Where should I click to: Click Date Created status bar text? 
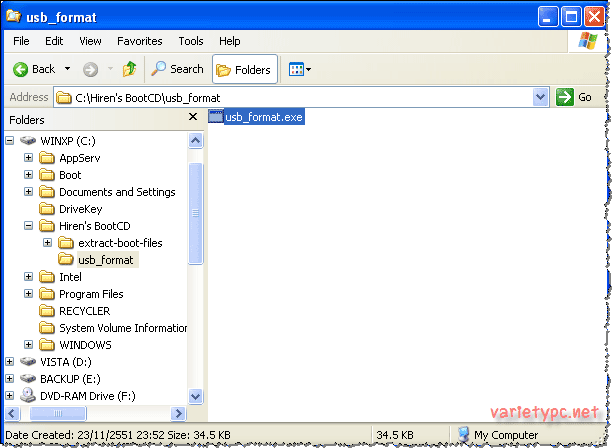tap(117, 435)
